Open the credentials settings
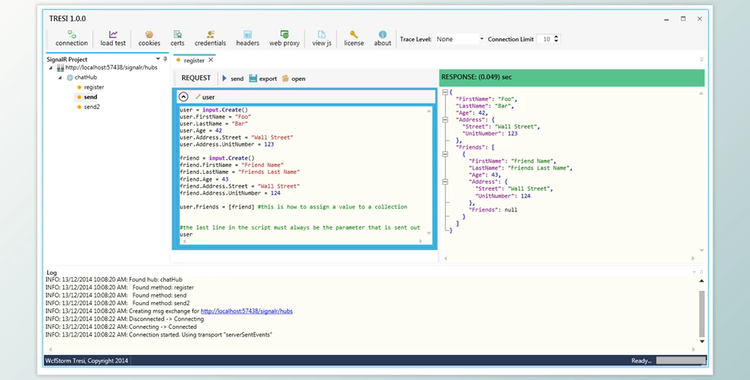This screenshot has height=380, width=750. click(210, 38)
